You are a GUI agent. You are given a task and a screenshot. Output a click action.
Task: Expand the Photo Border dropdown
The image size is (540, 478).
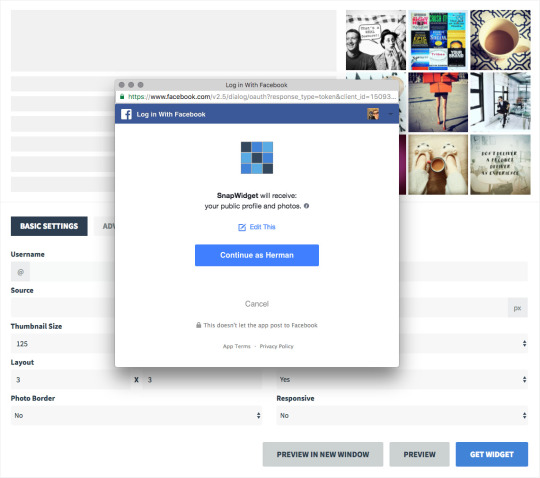[x=136, y=416]
